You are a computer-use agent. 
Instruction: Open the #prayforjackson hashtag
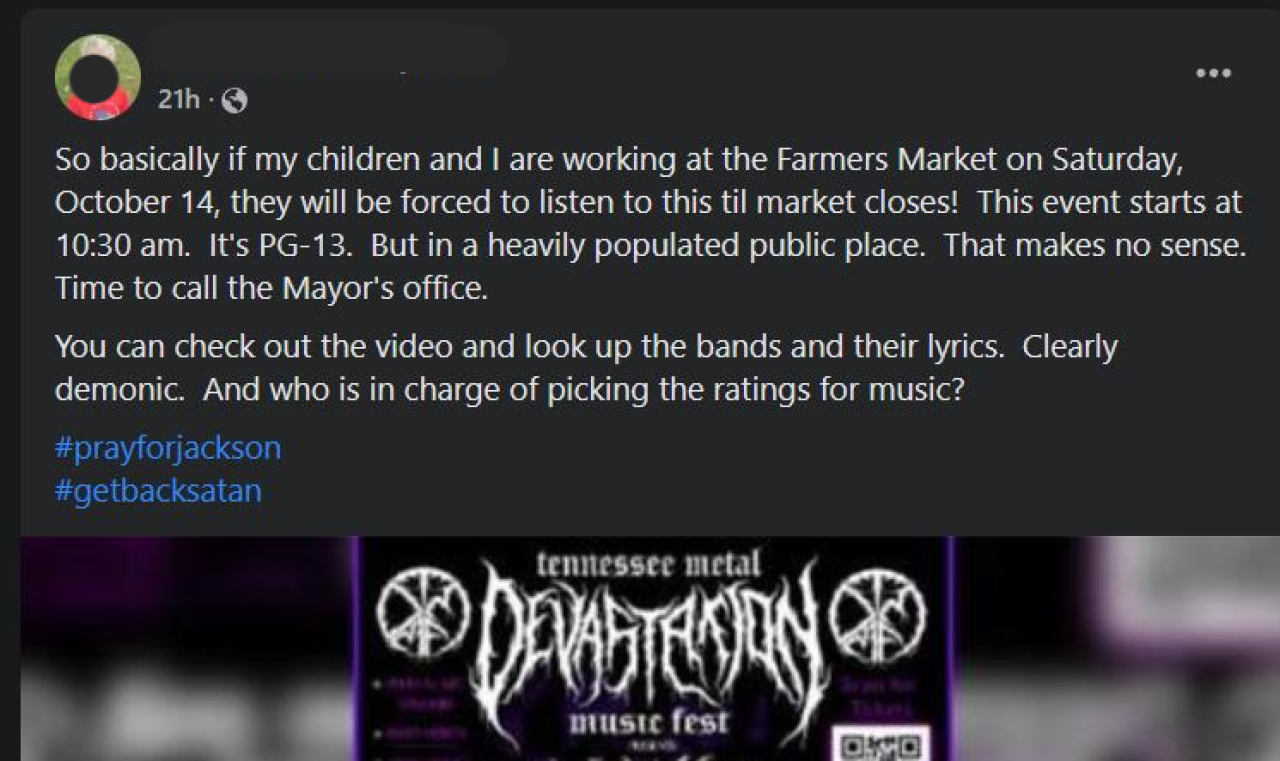tap(168, 447)
